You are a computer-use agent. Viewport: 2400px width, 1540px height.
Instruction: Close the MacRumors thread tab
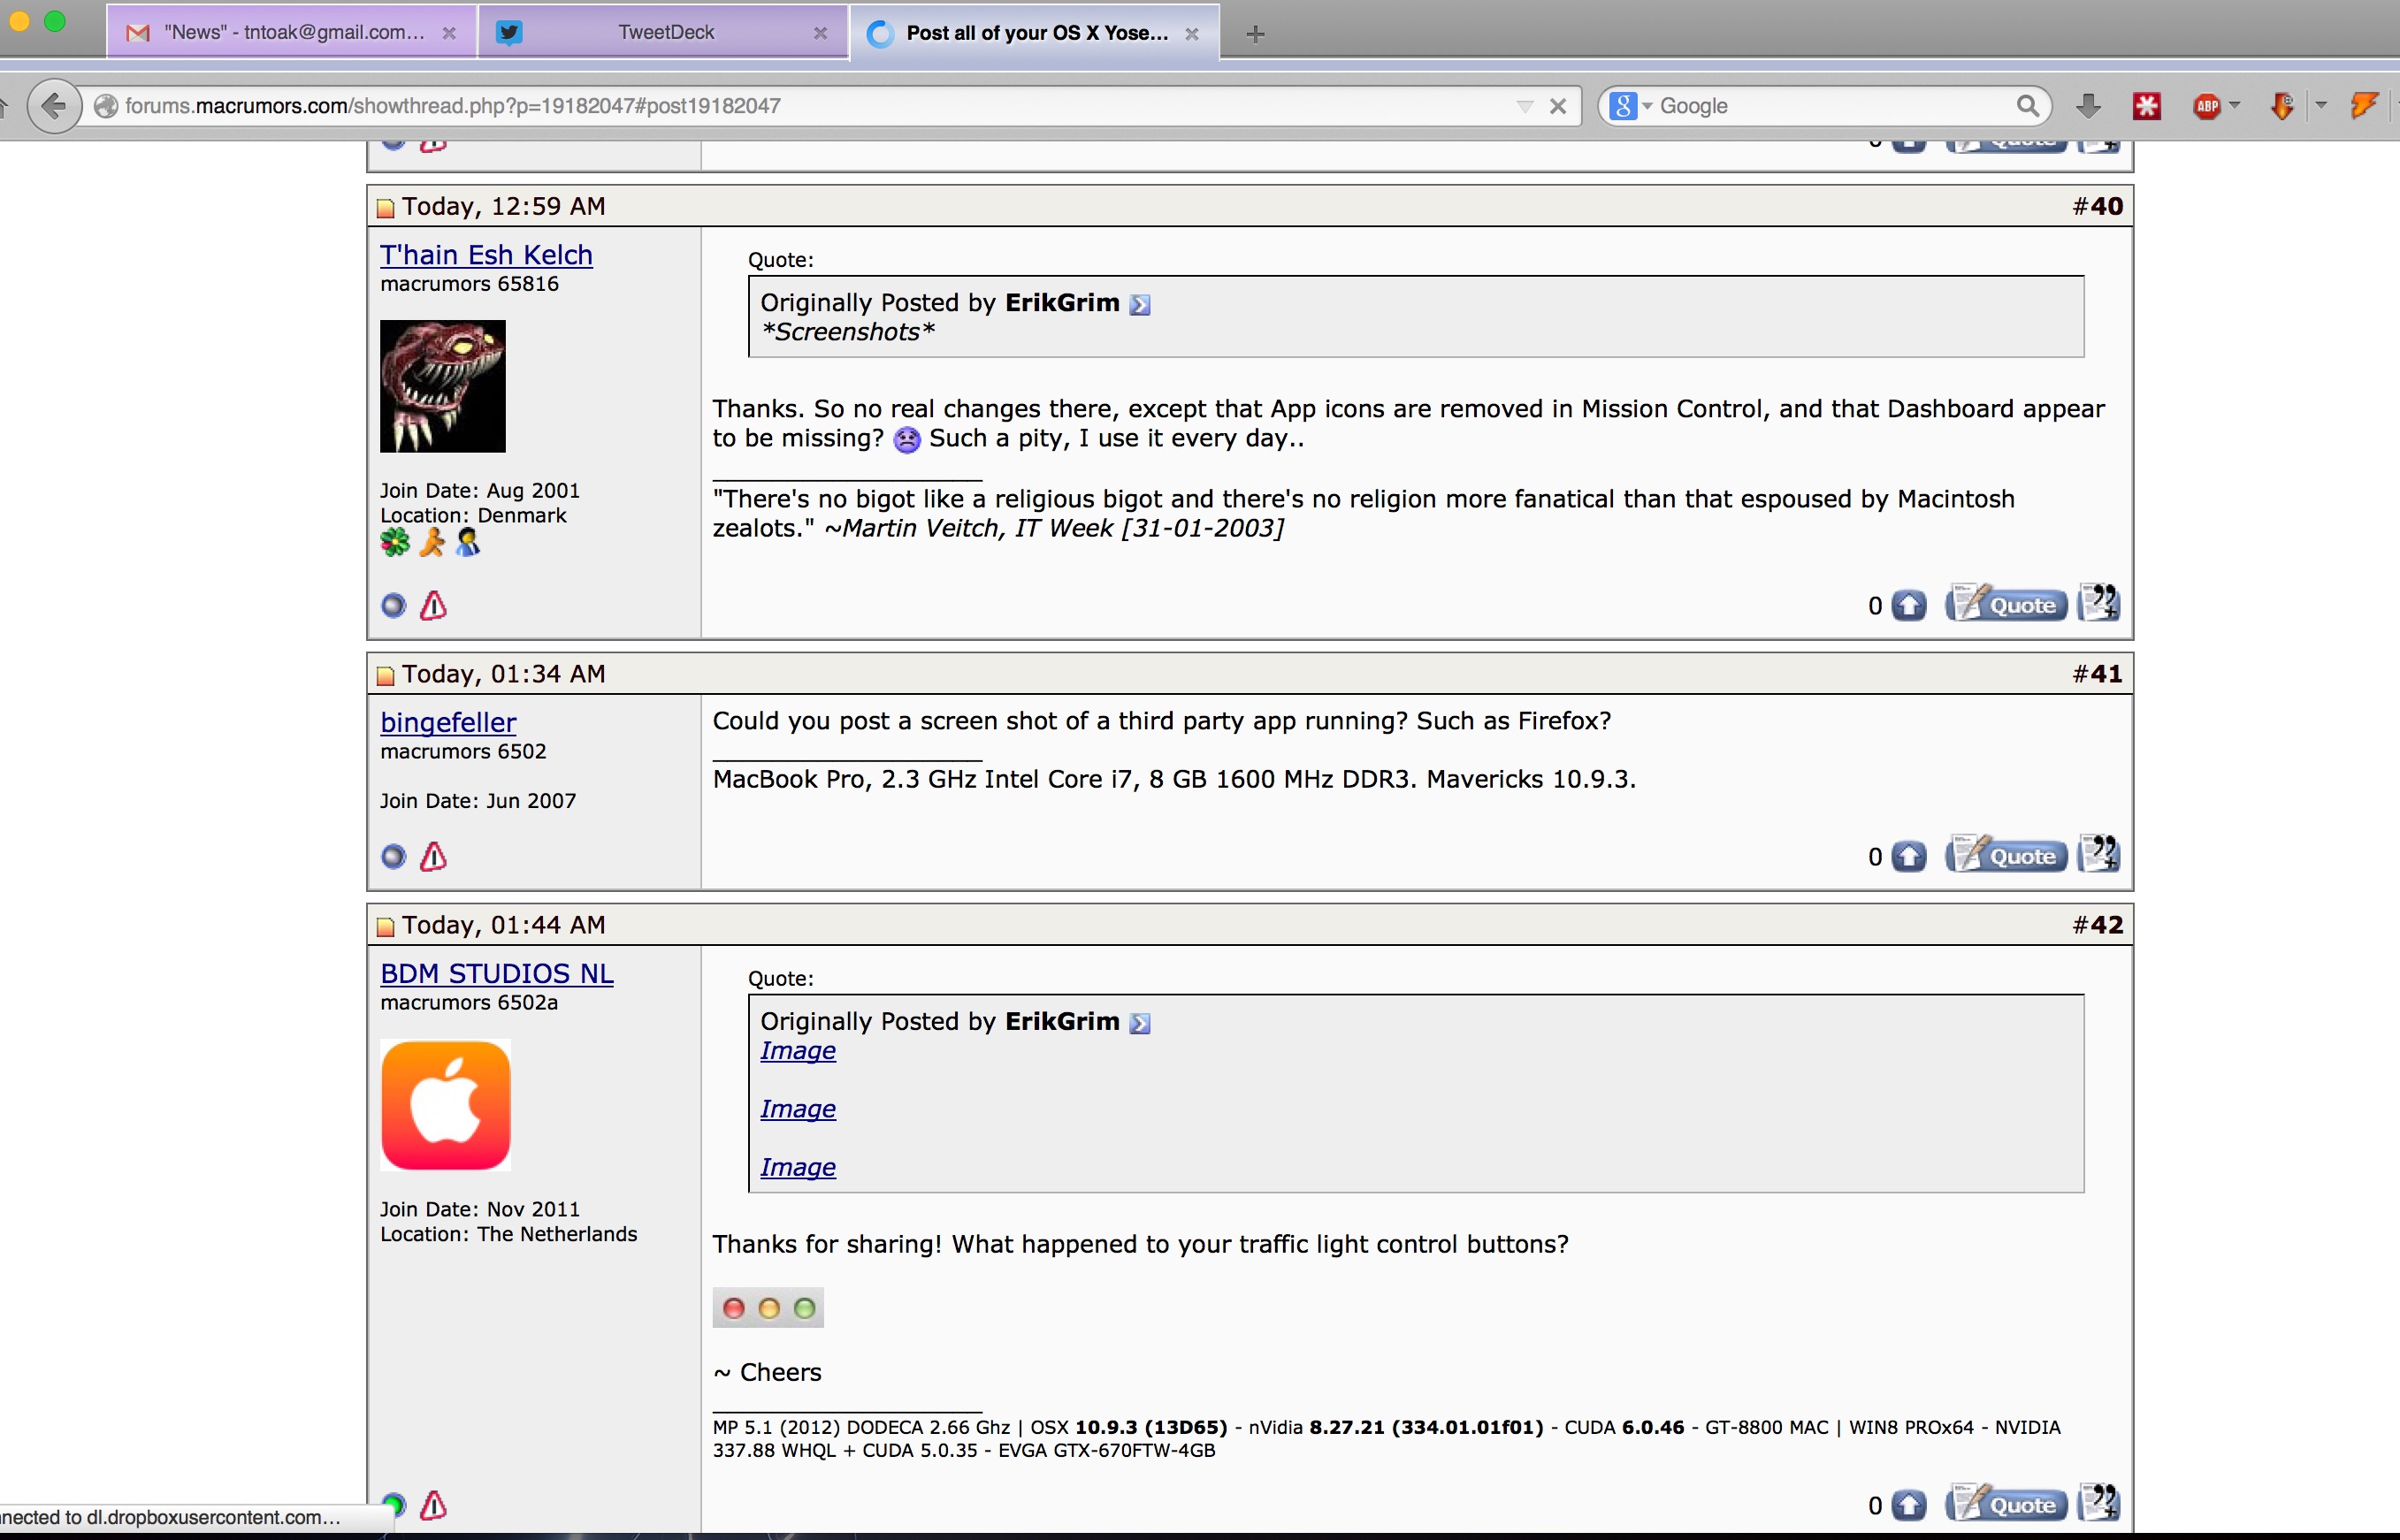[1191, 33]
